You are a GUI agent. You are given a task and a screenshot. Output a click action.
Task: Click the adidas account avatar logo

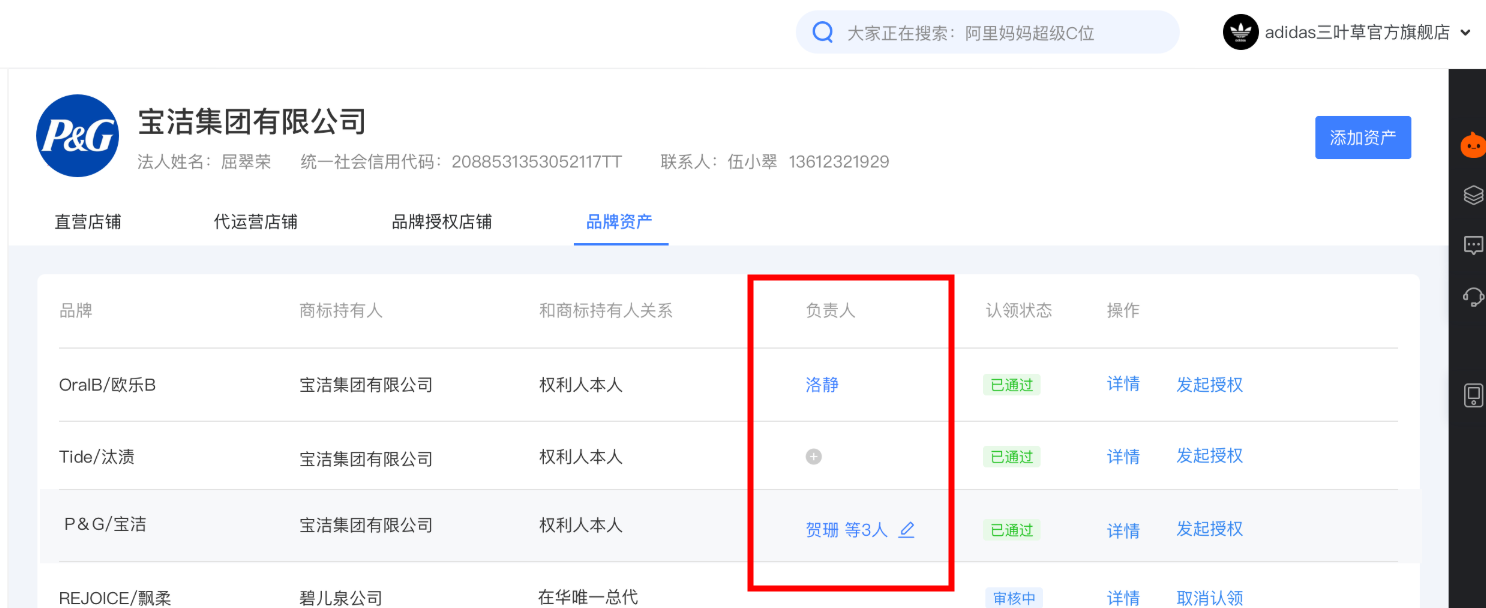click(1240, 32)
